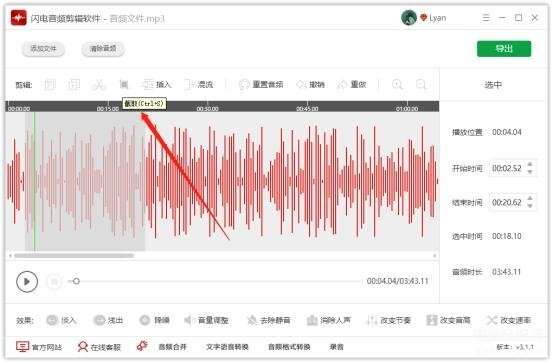Click the right scroll arrow below the waveform

(434, 256)
